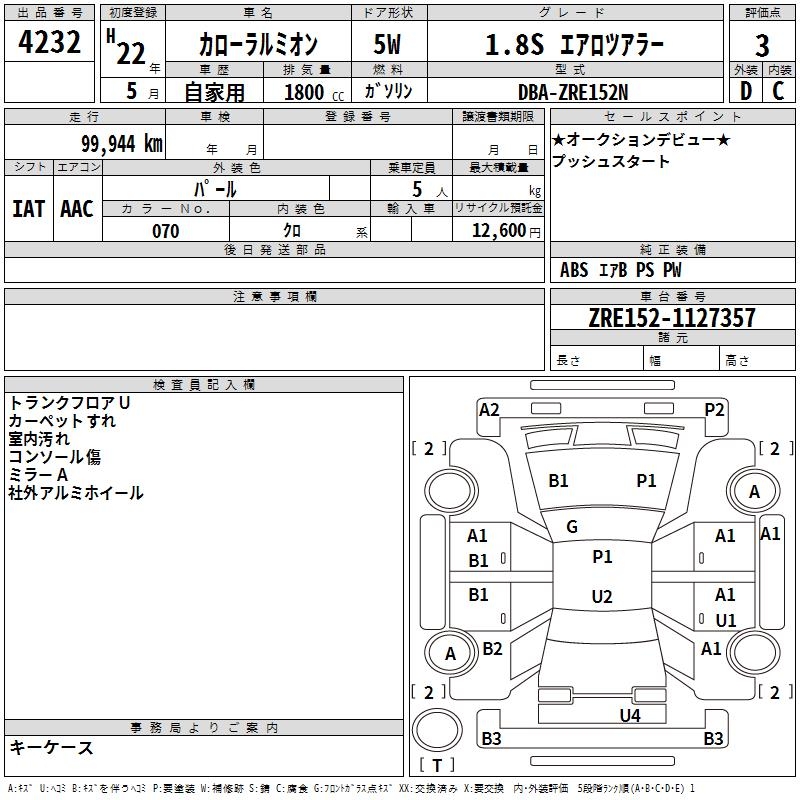Viewport: 800px width, 800px height.
Task: Click the color number 070 field
Action: click(x=166, y=231)
